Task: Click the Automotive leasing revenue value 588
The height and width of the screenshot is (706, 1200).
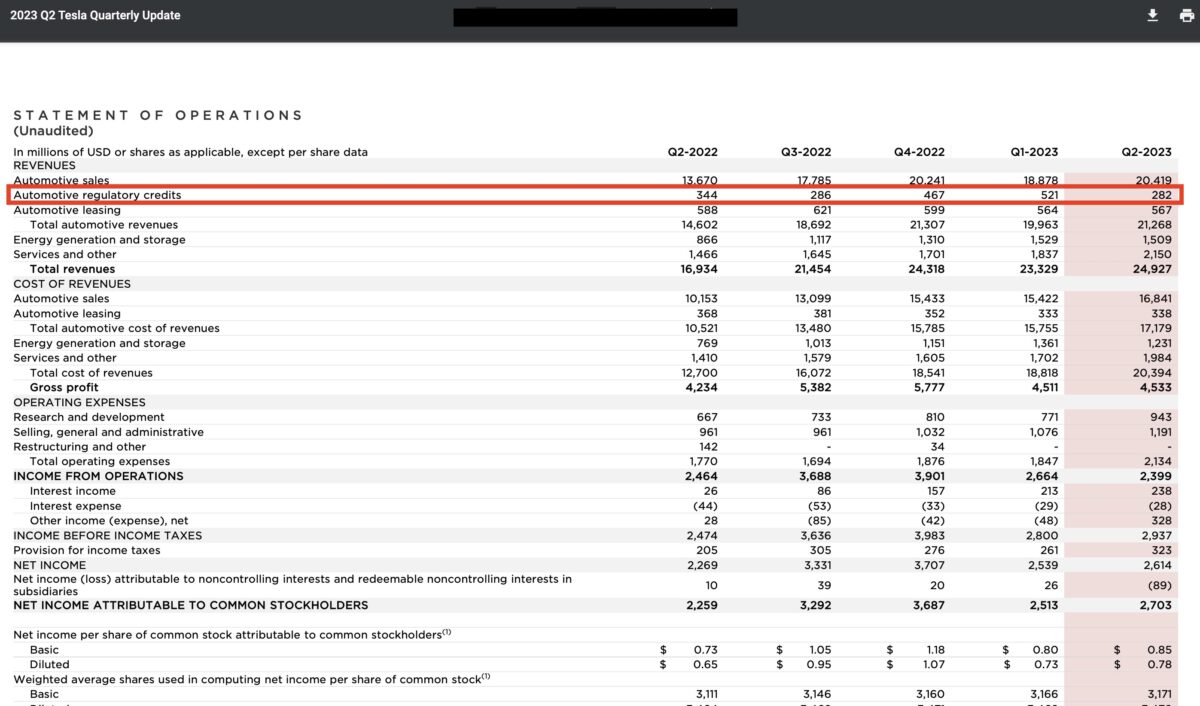Action: pyautogui.click(x=707, y=210)
